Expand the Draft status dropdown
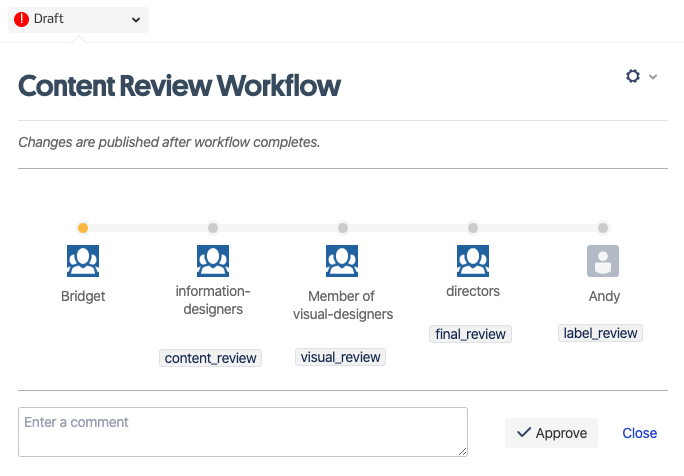 (x=136, y=19)
